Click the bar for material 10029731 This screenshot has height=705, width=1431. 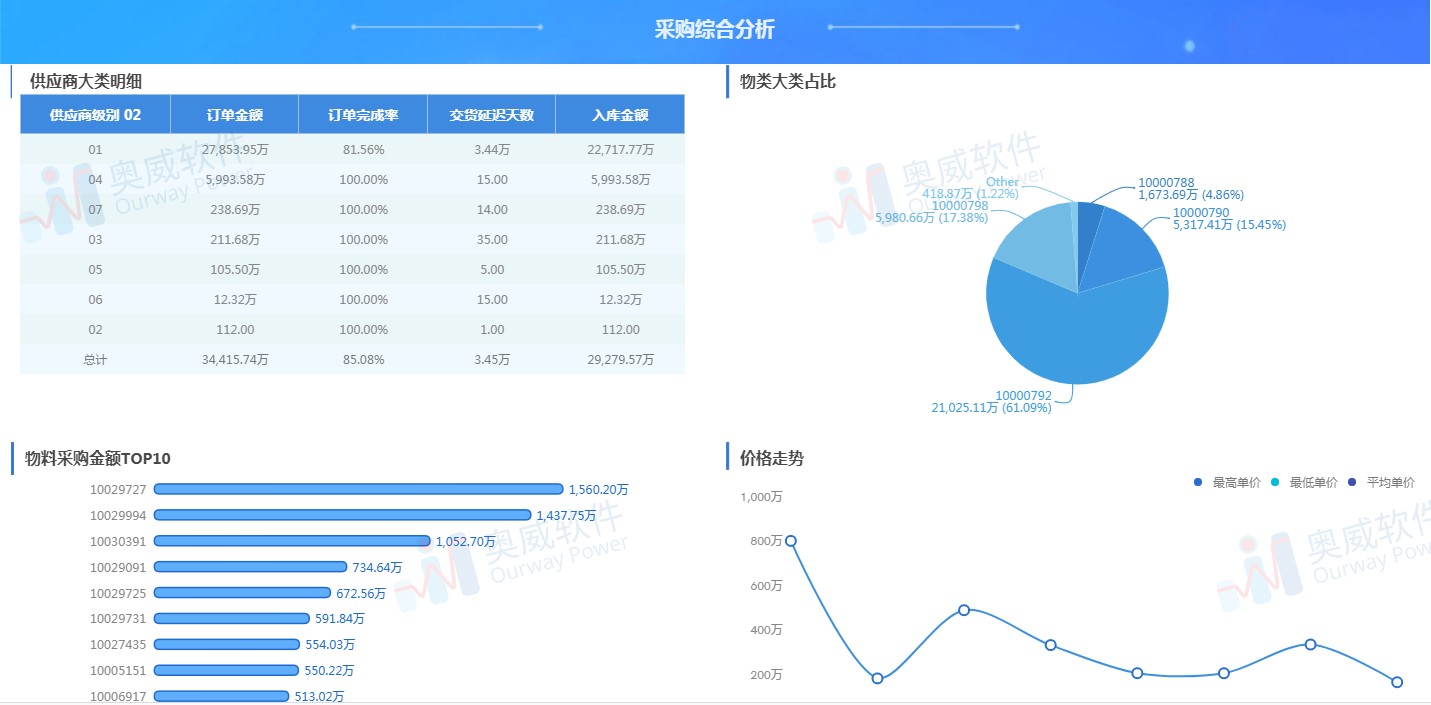coord(232,619)
